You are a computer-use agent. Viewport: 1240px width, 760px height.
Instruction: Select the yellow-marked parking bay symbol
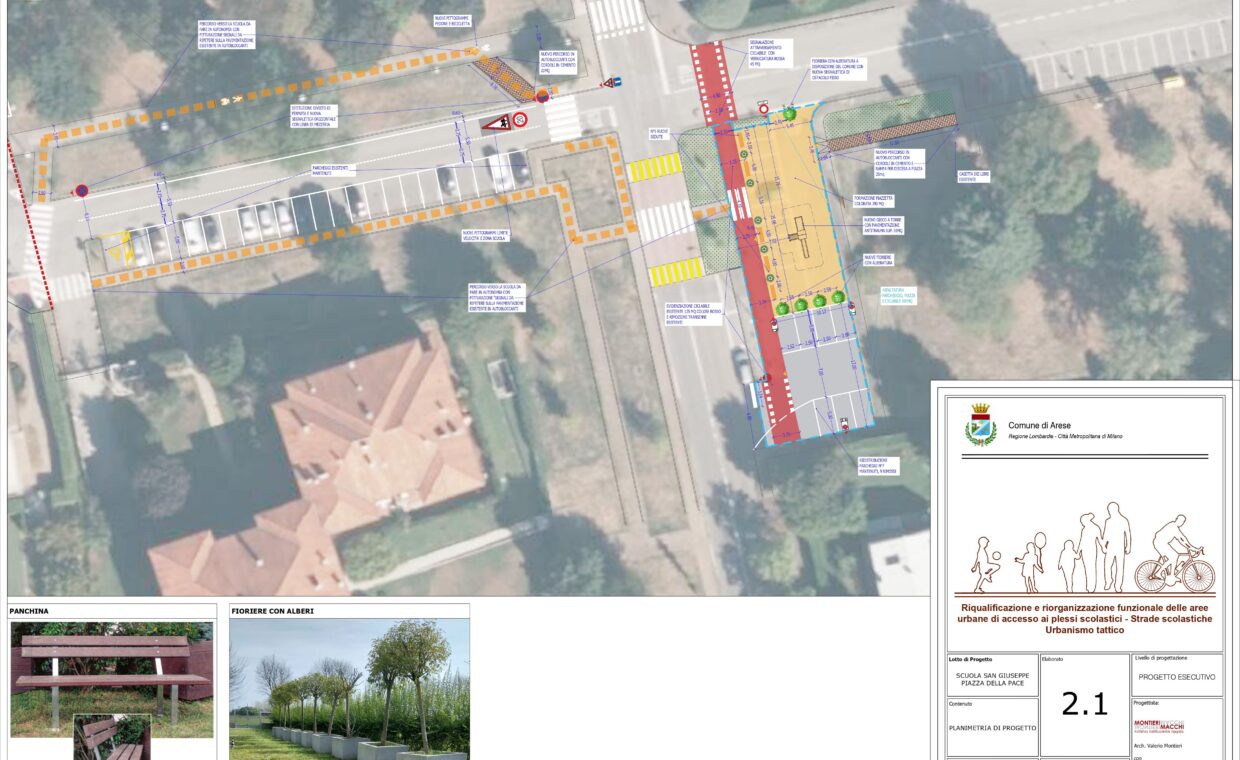coord(119,247)
